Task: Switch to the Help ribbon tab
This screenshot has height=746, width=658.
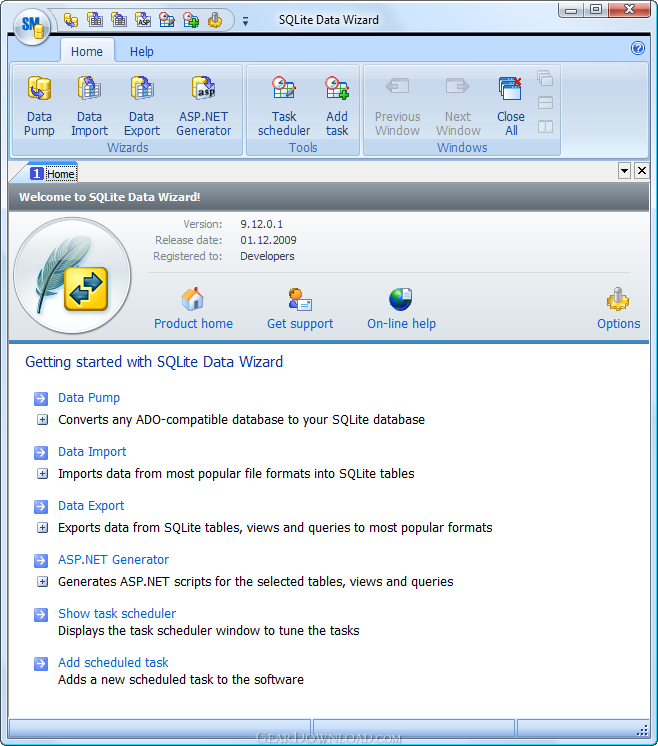Action: pyautogui.click(x=142, y=51)
